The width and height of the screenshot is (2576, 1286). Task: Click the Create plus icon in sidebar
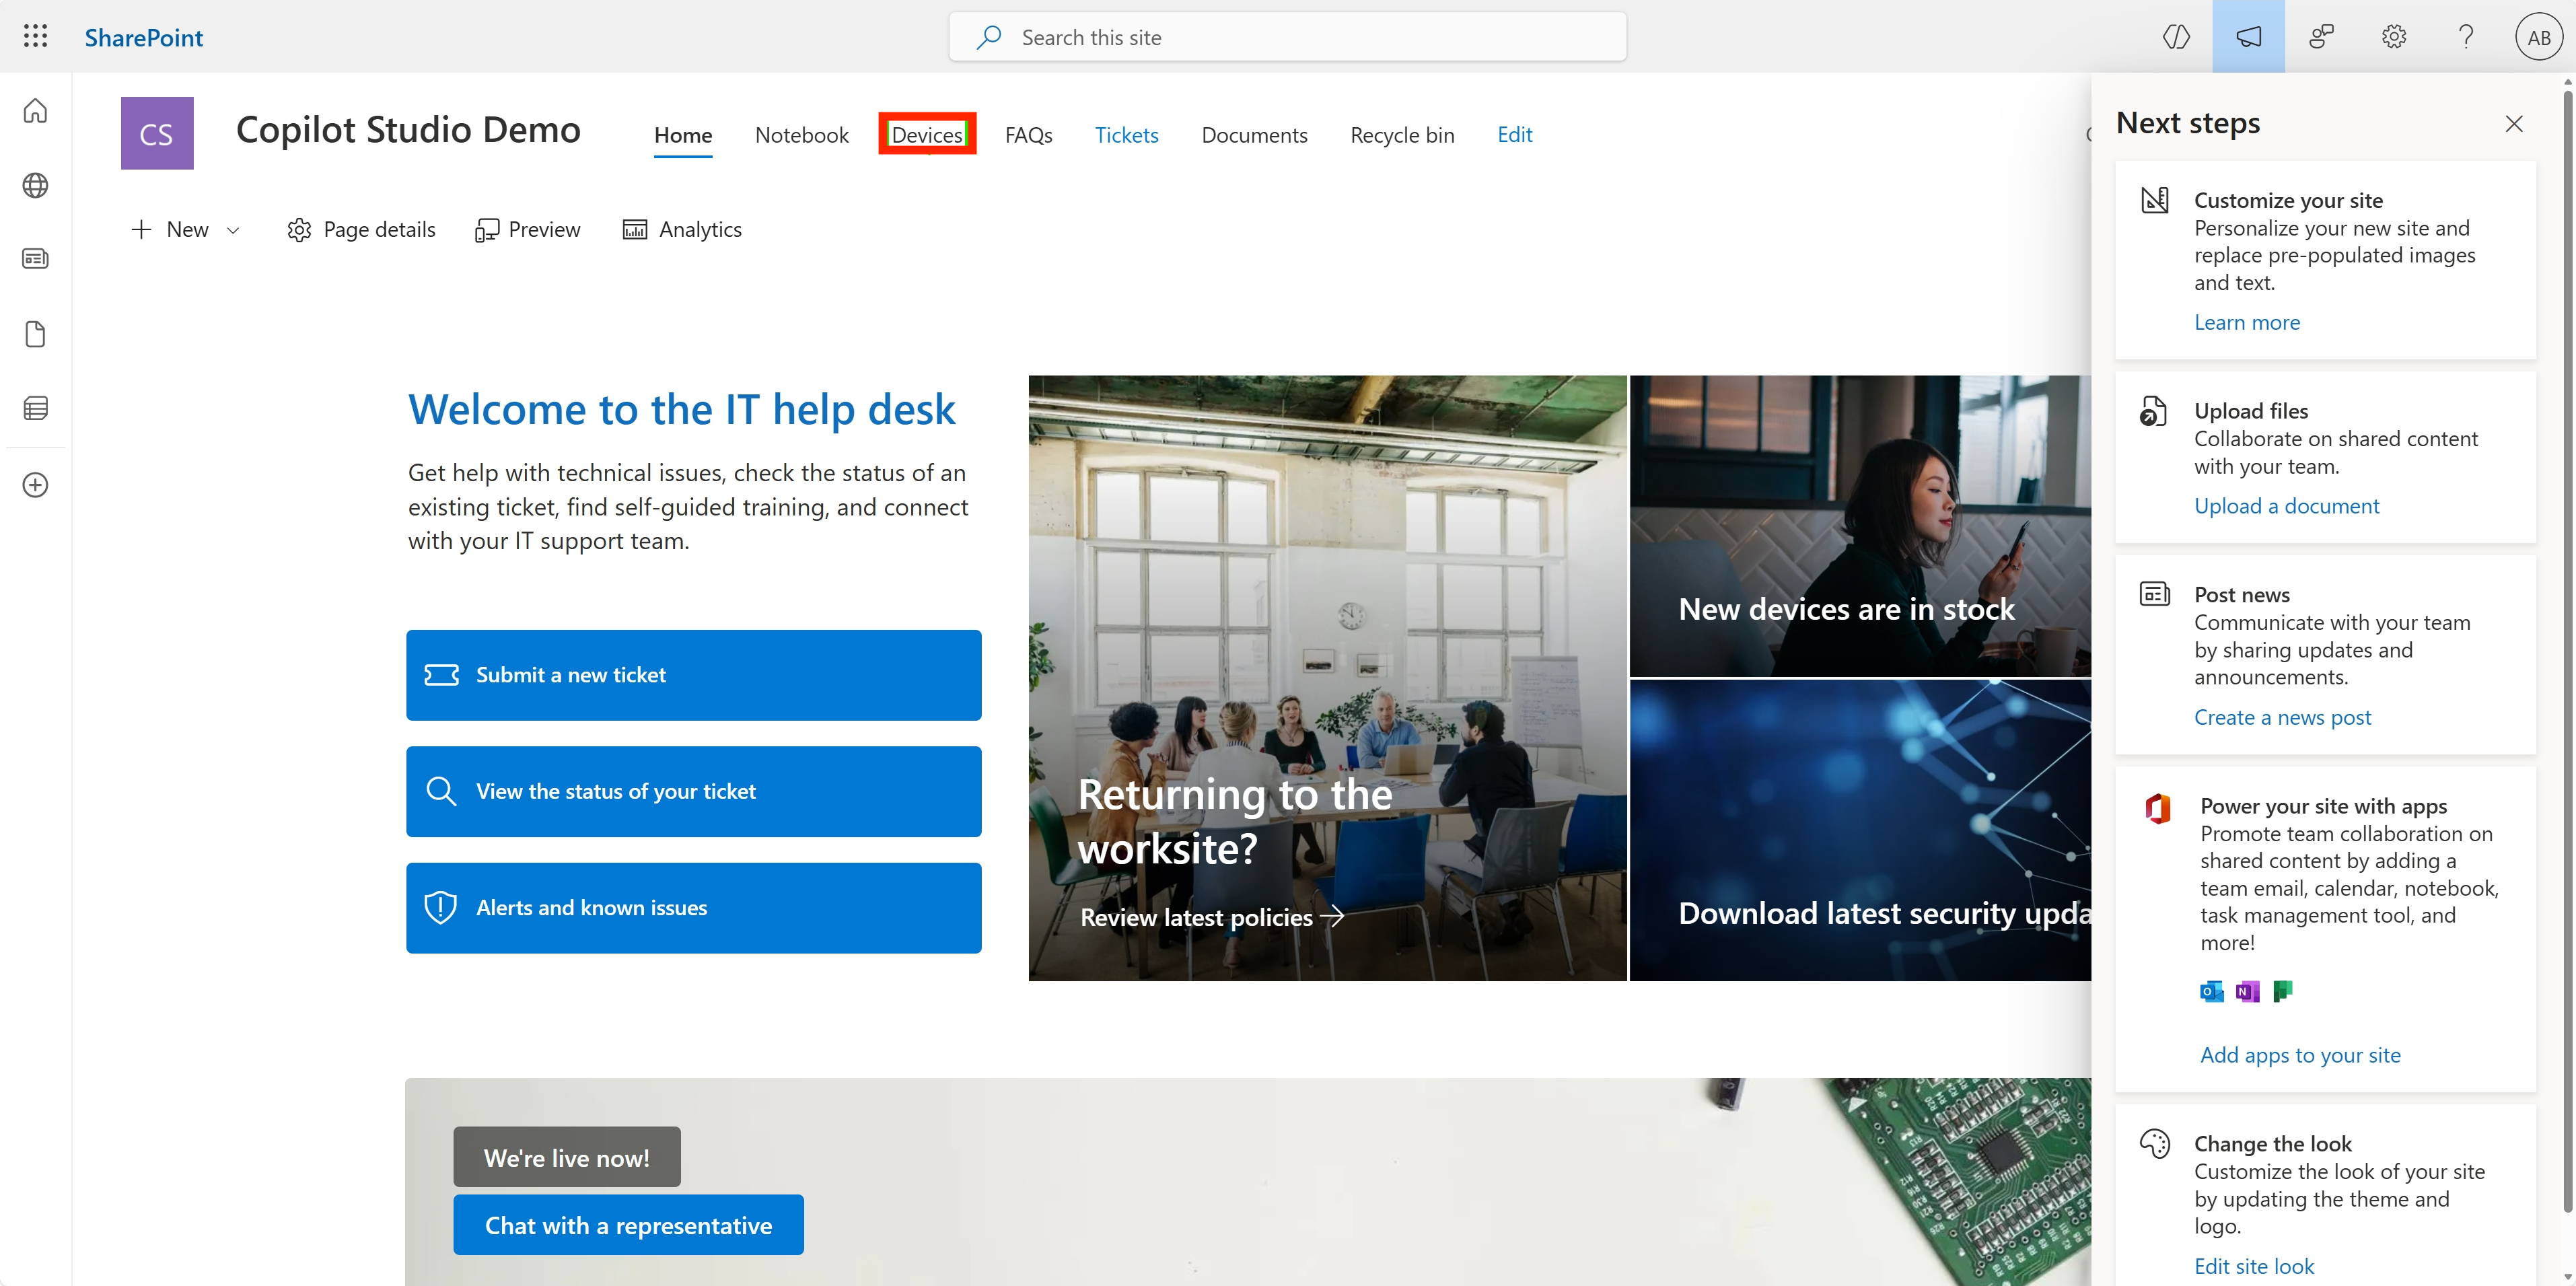tap(35, 485)
